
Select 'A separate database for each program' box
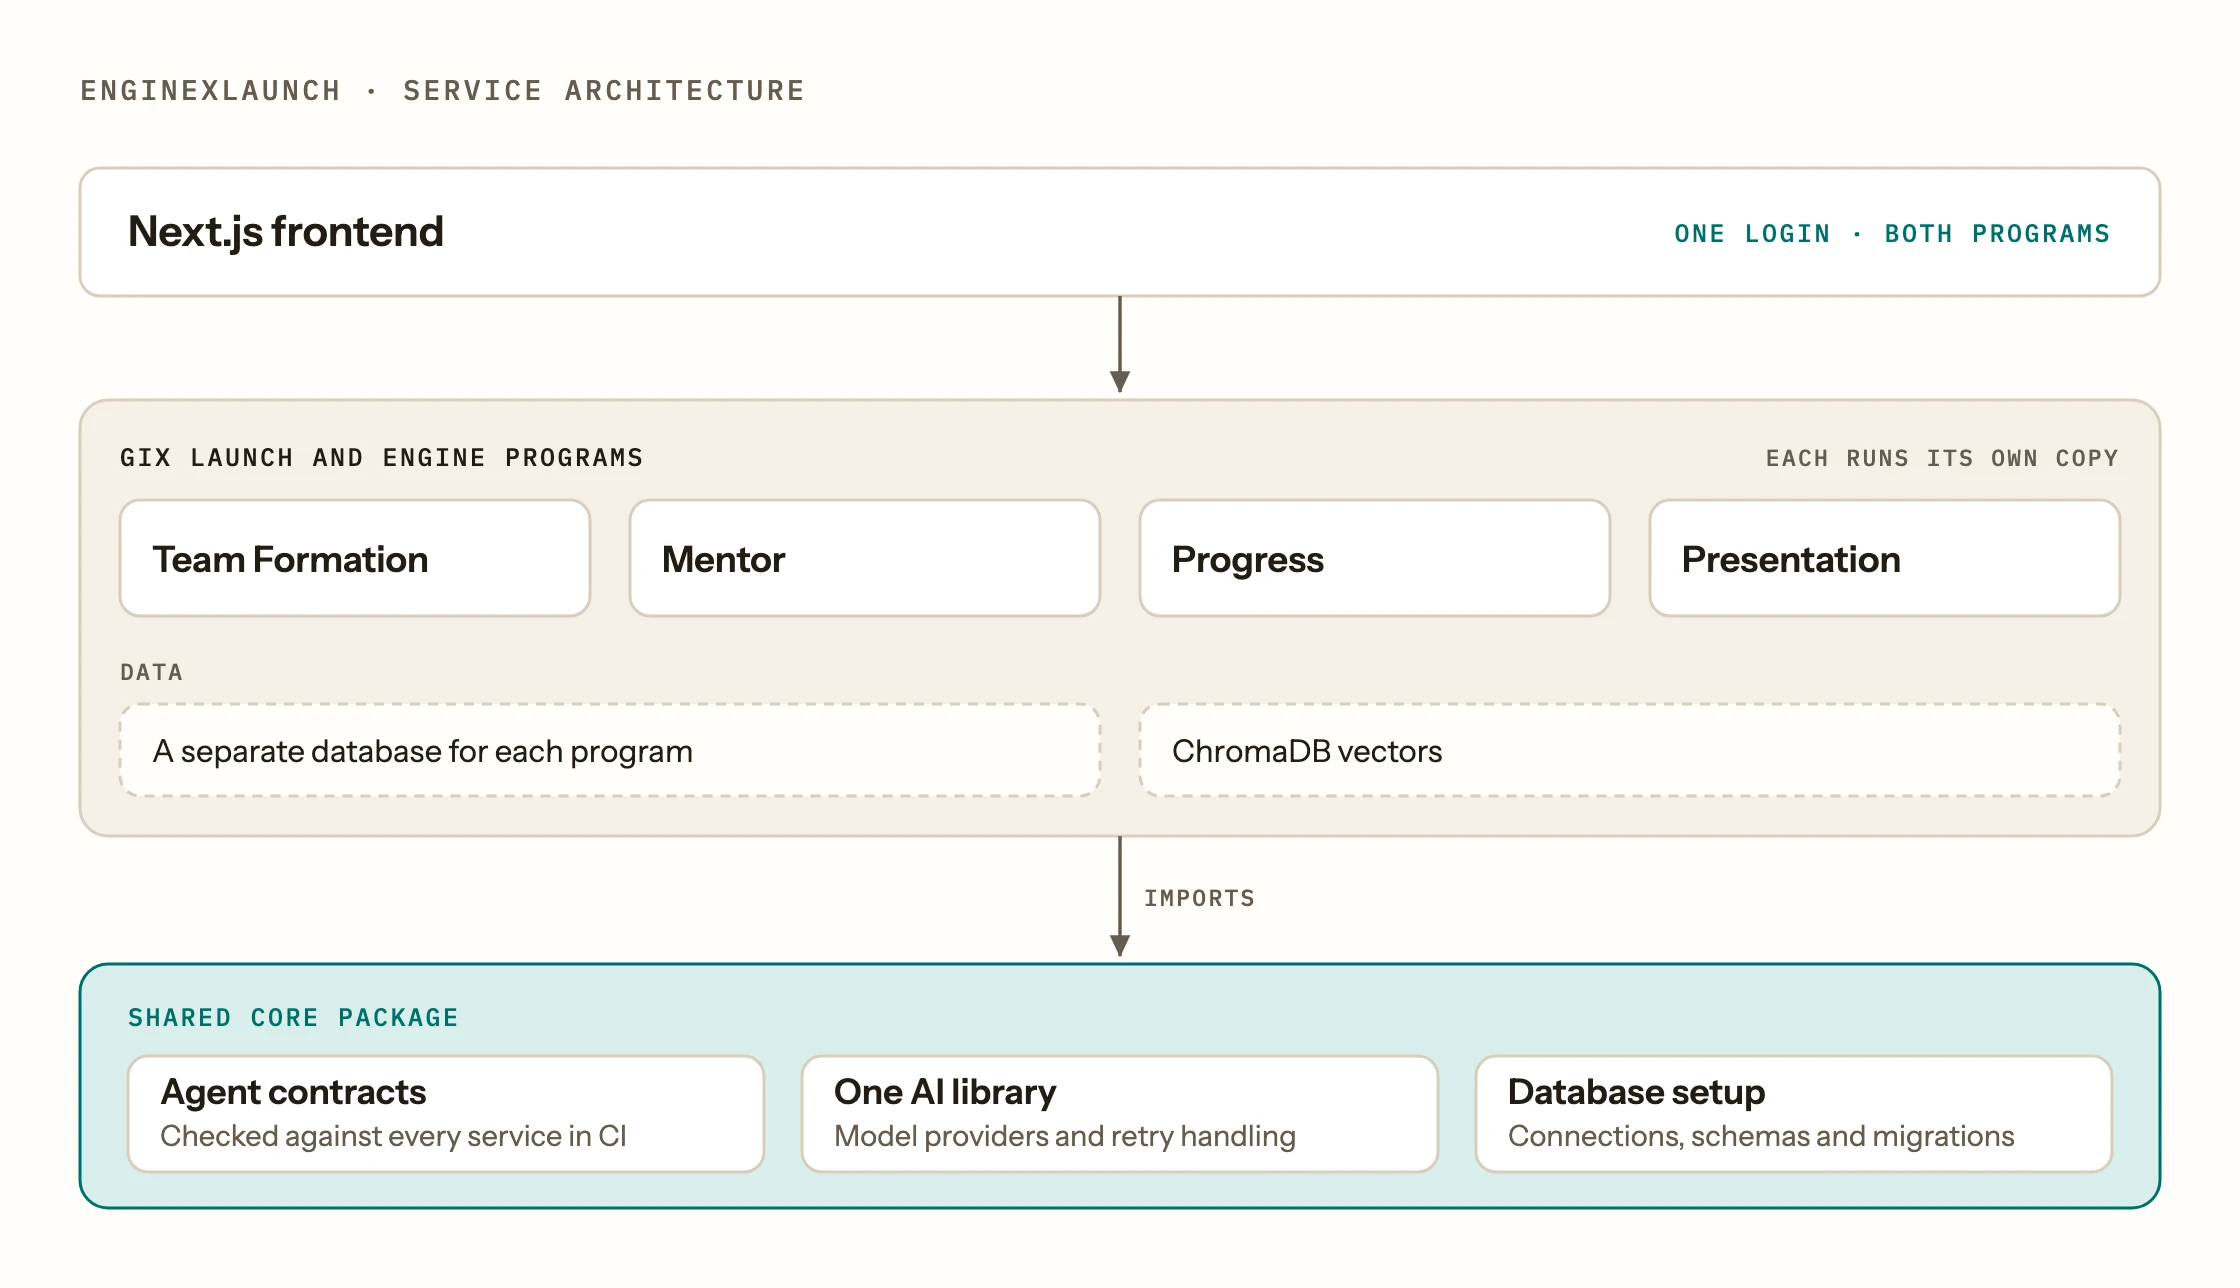(x=610, y=751)
